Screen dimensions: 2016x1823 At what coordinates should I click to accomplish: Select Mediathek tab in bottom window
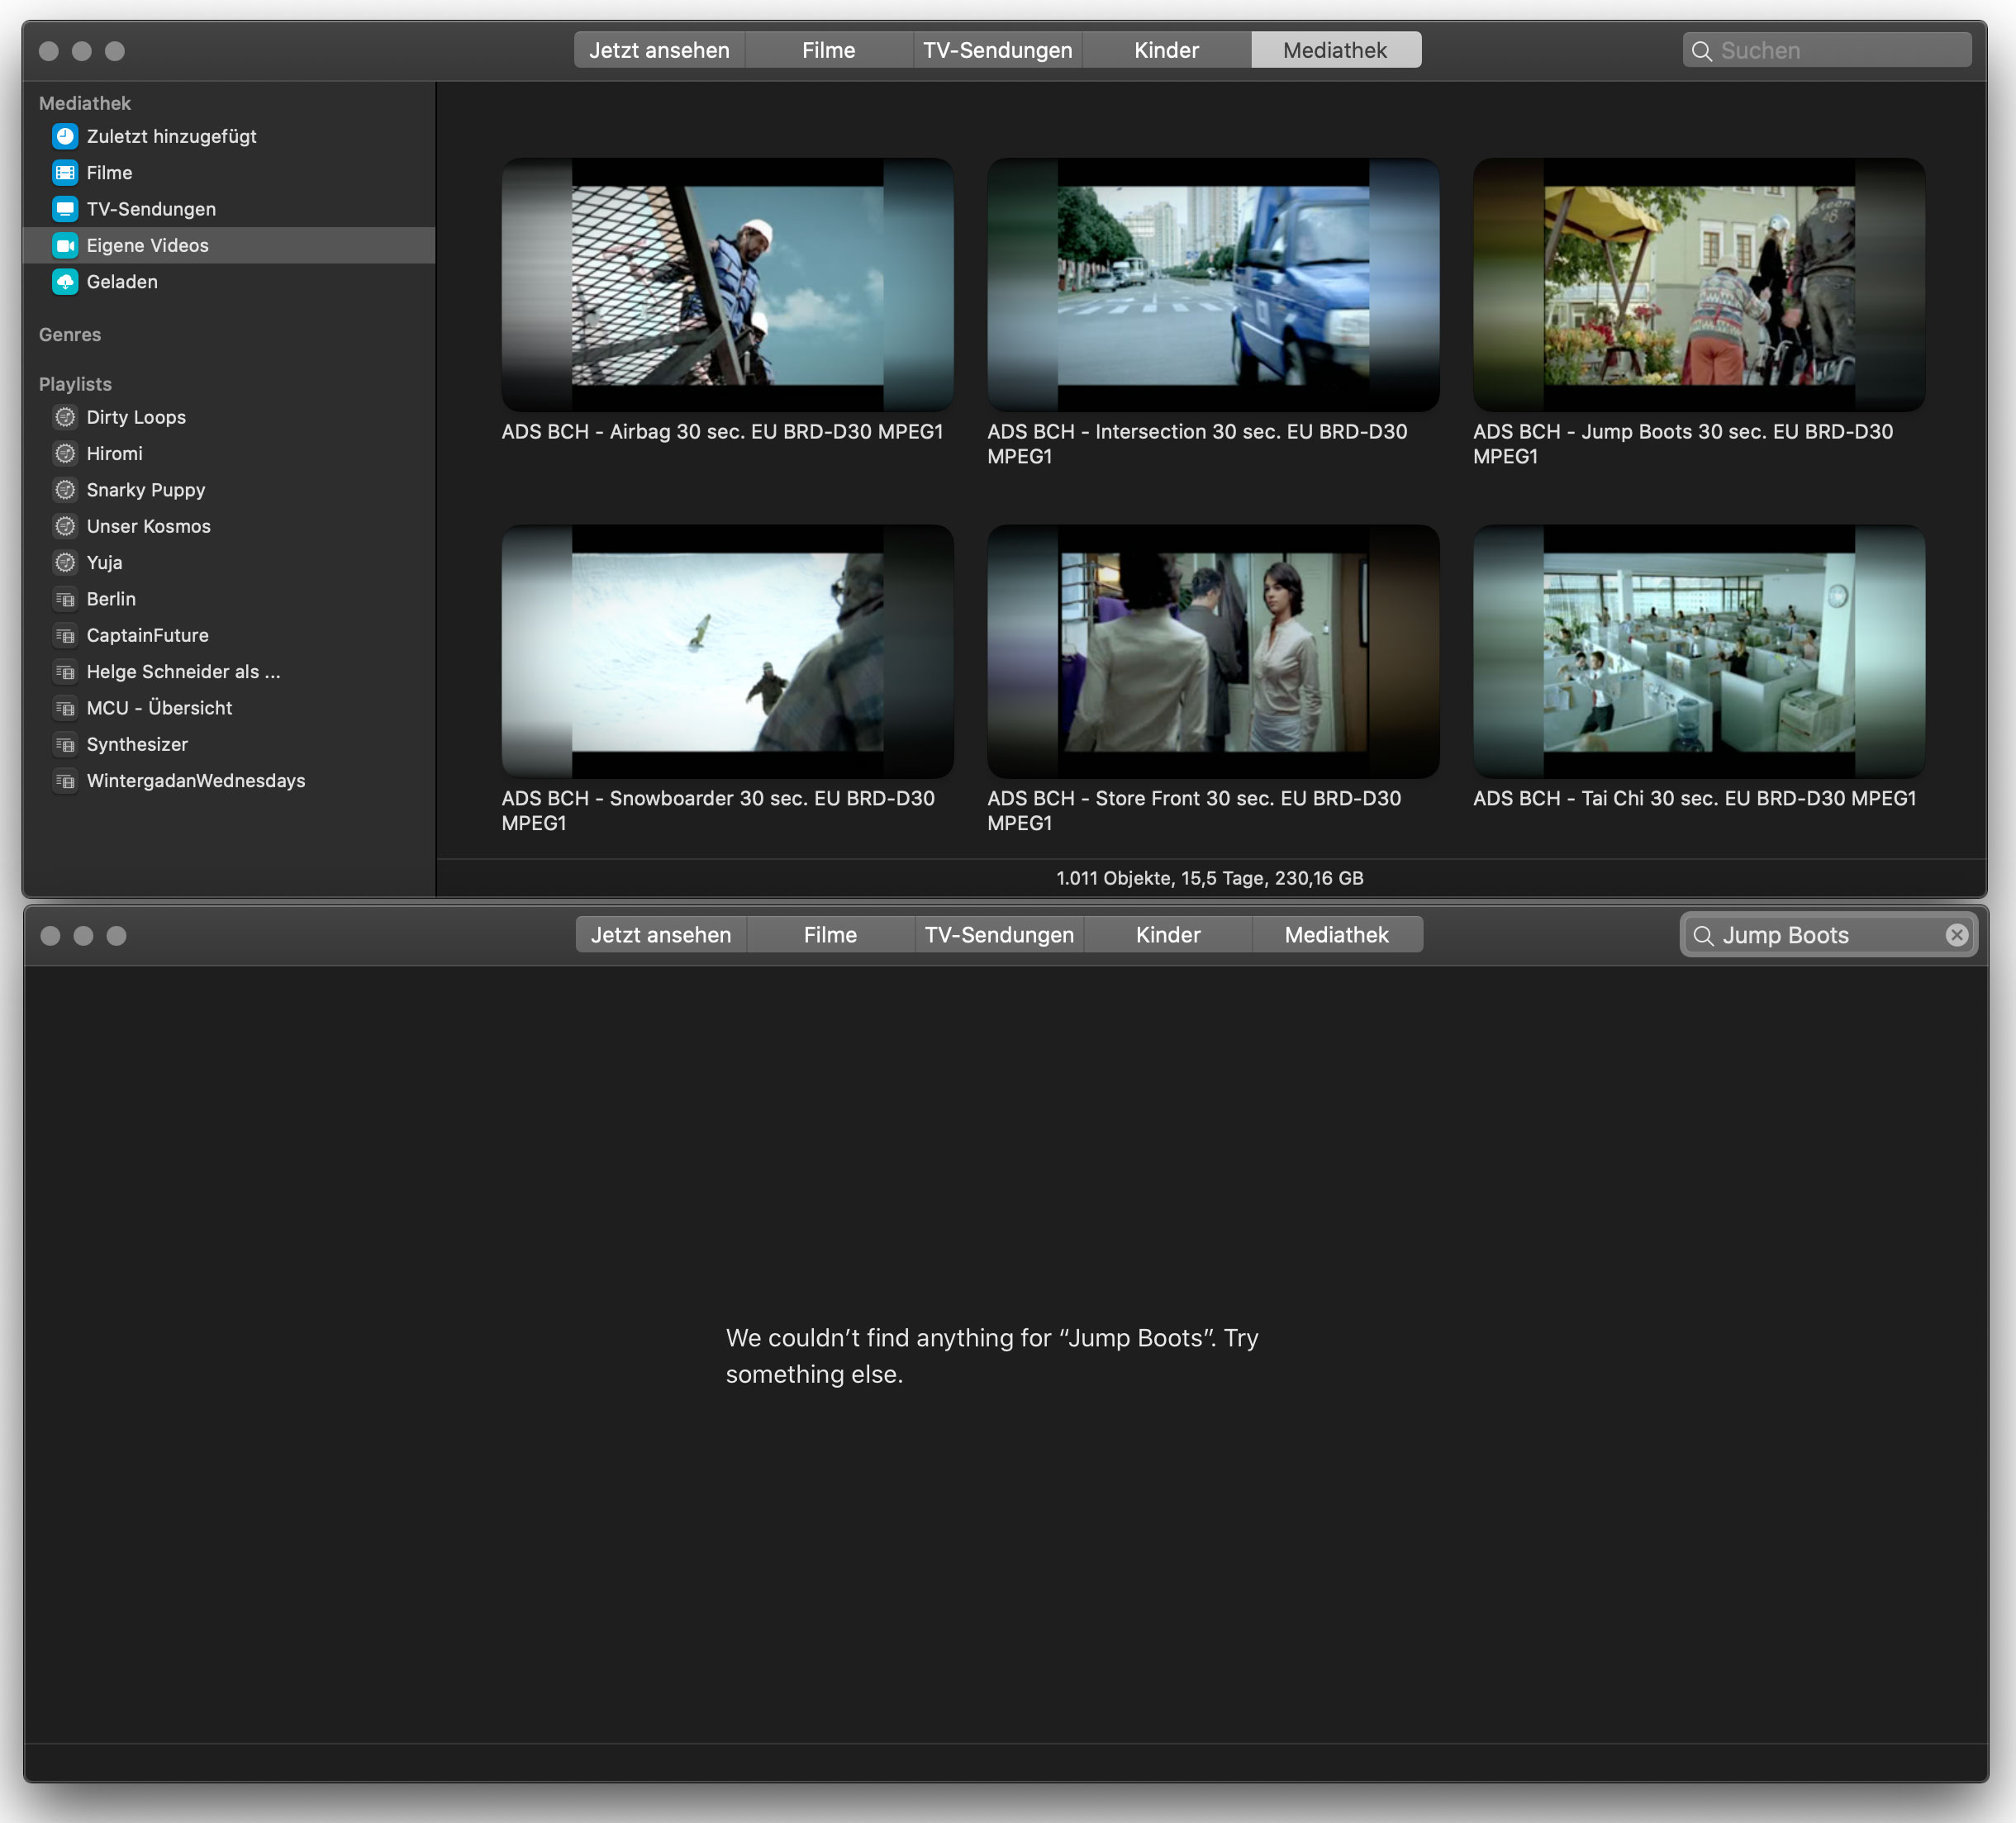click(1336, 935)
